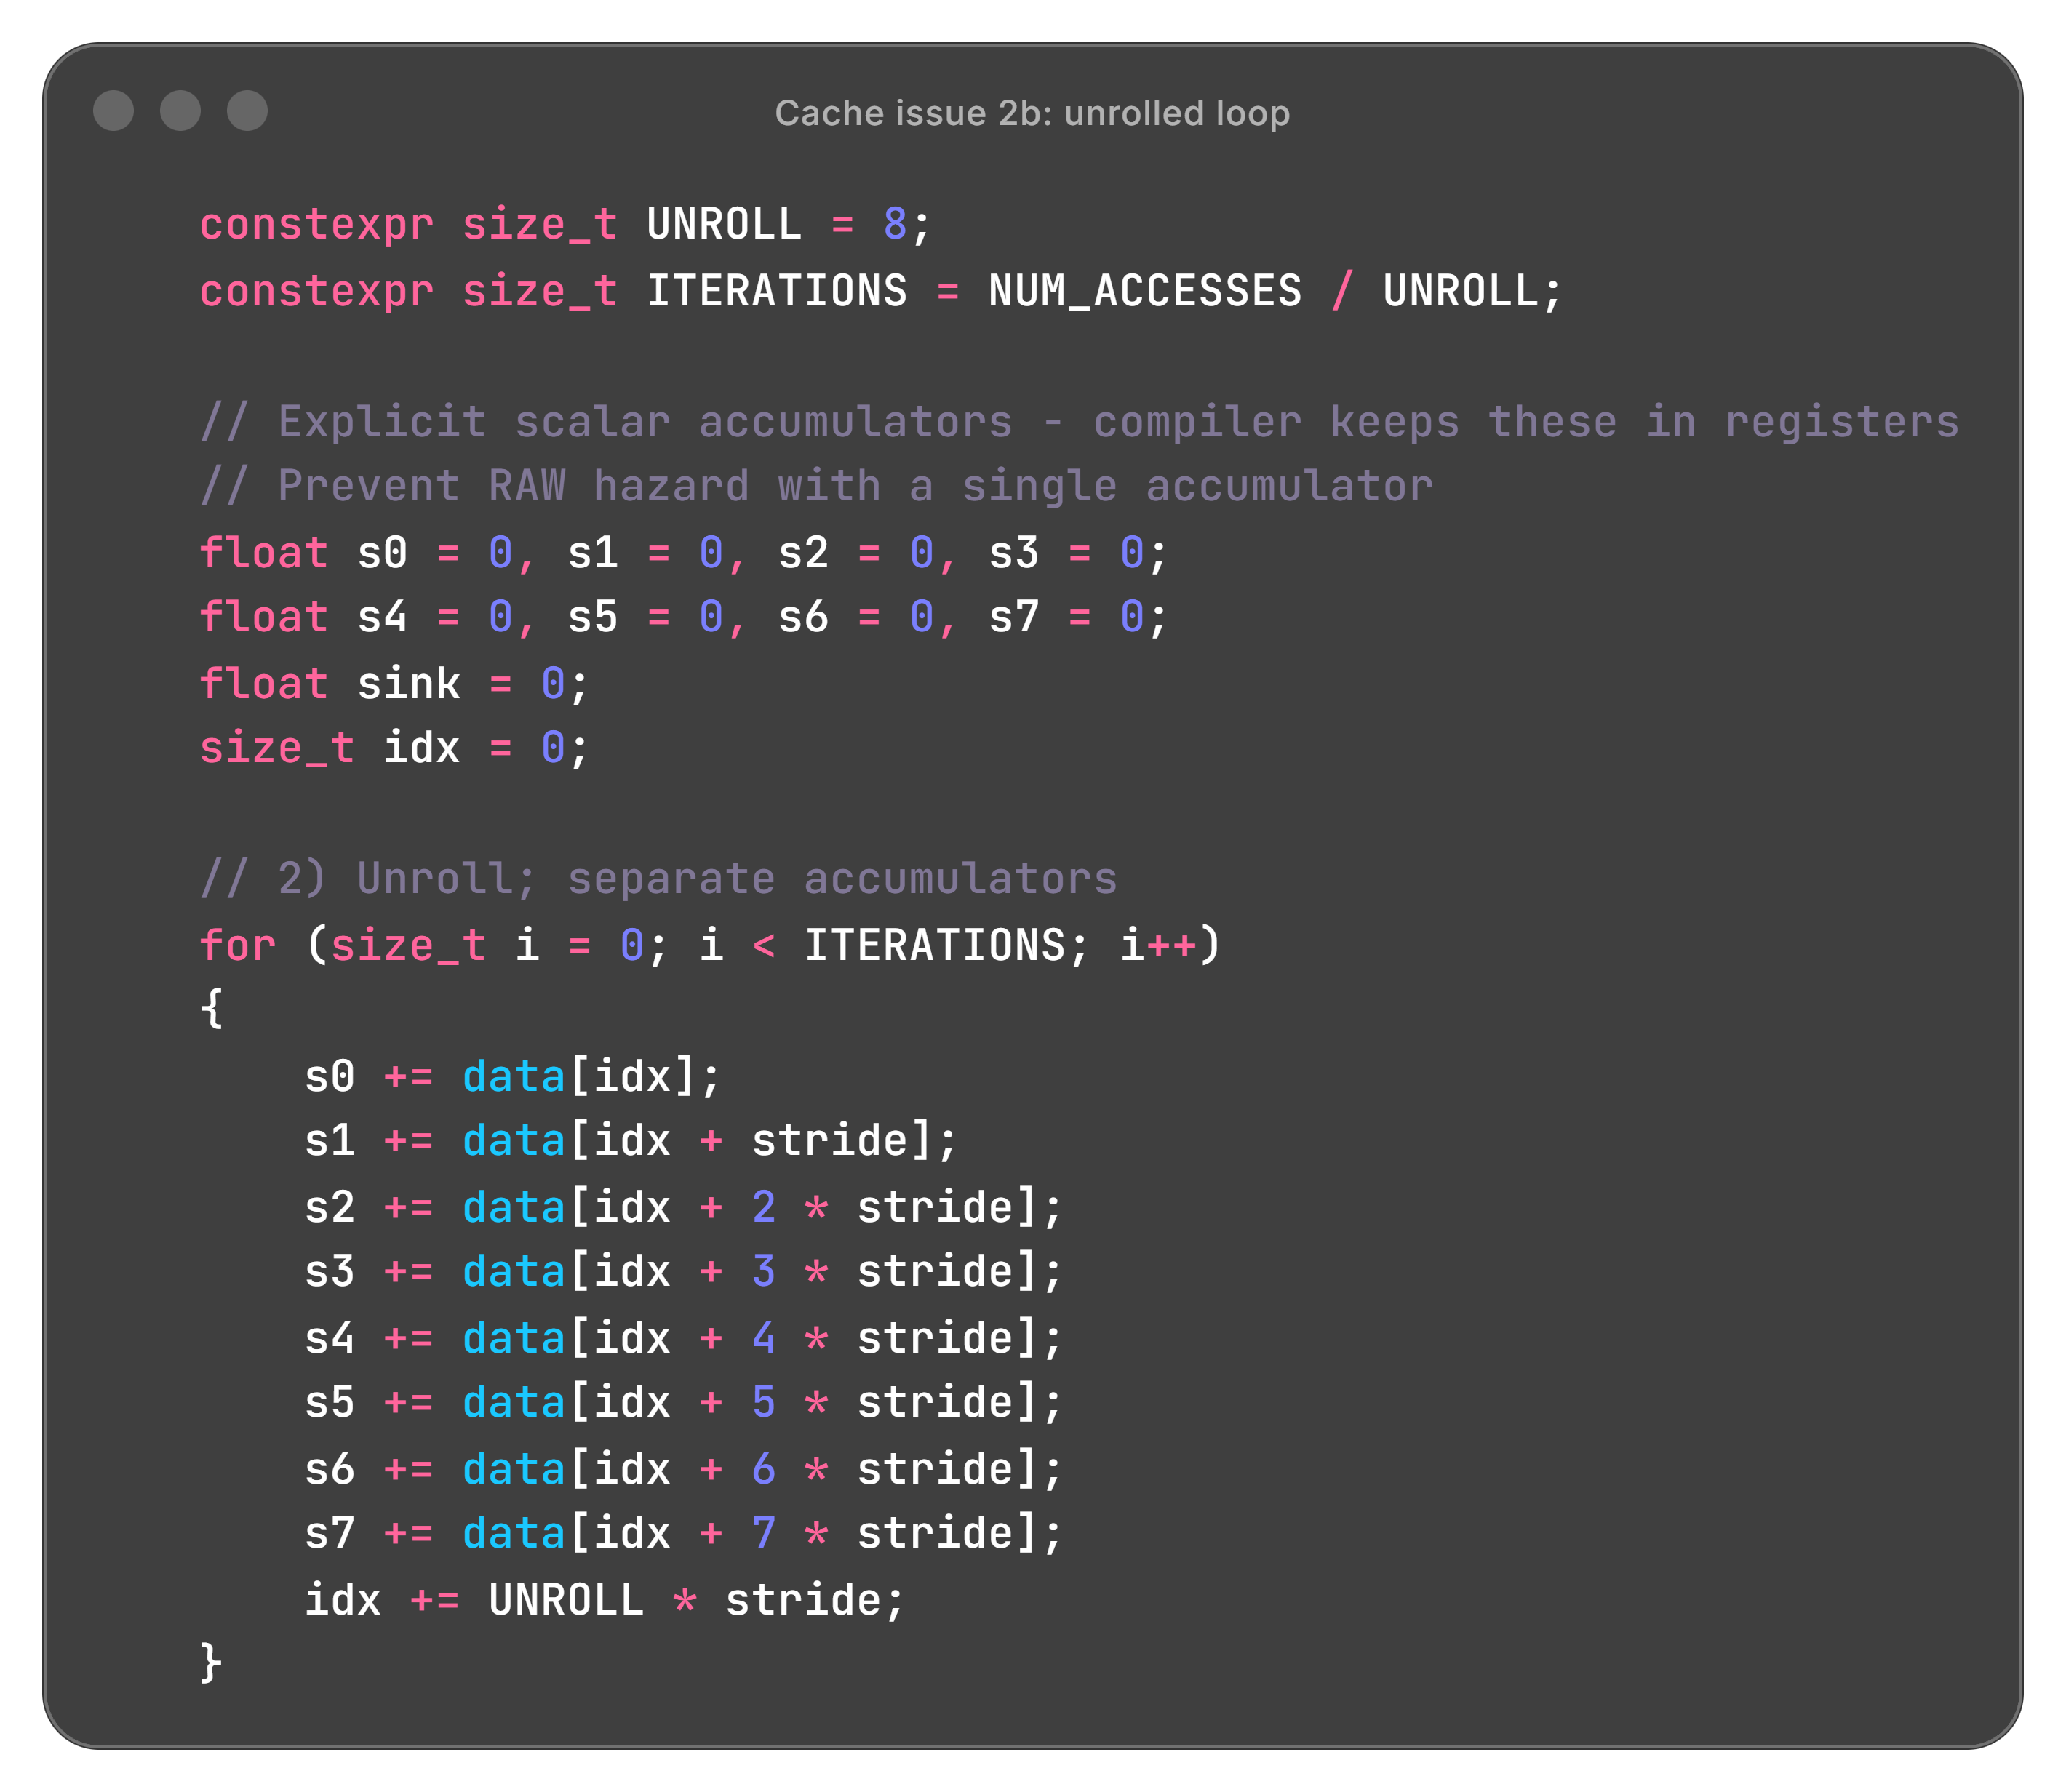
Task: Click 'data' in the s0 accumulation line
Action: (513, 1077)
